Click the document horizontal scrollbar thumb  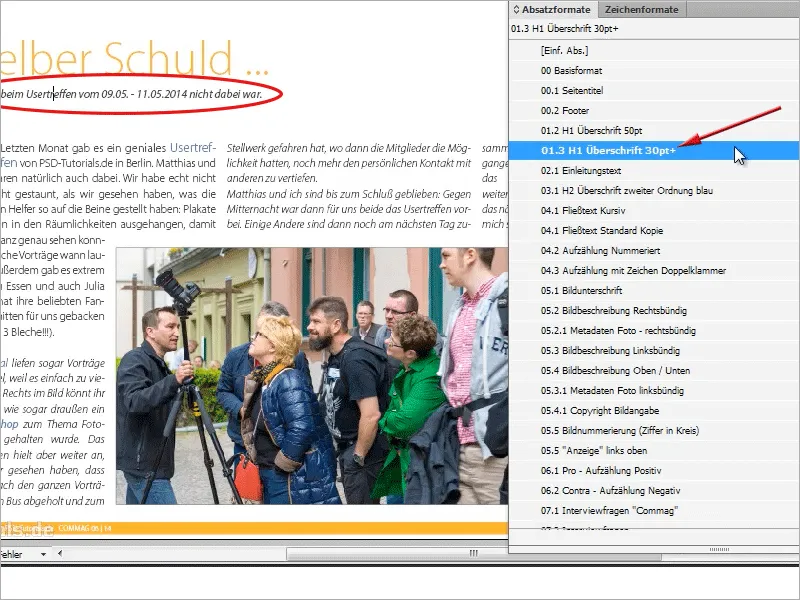(x=473, y=554)
